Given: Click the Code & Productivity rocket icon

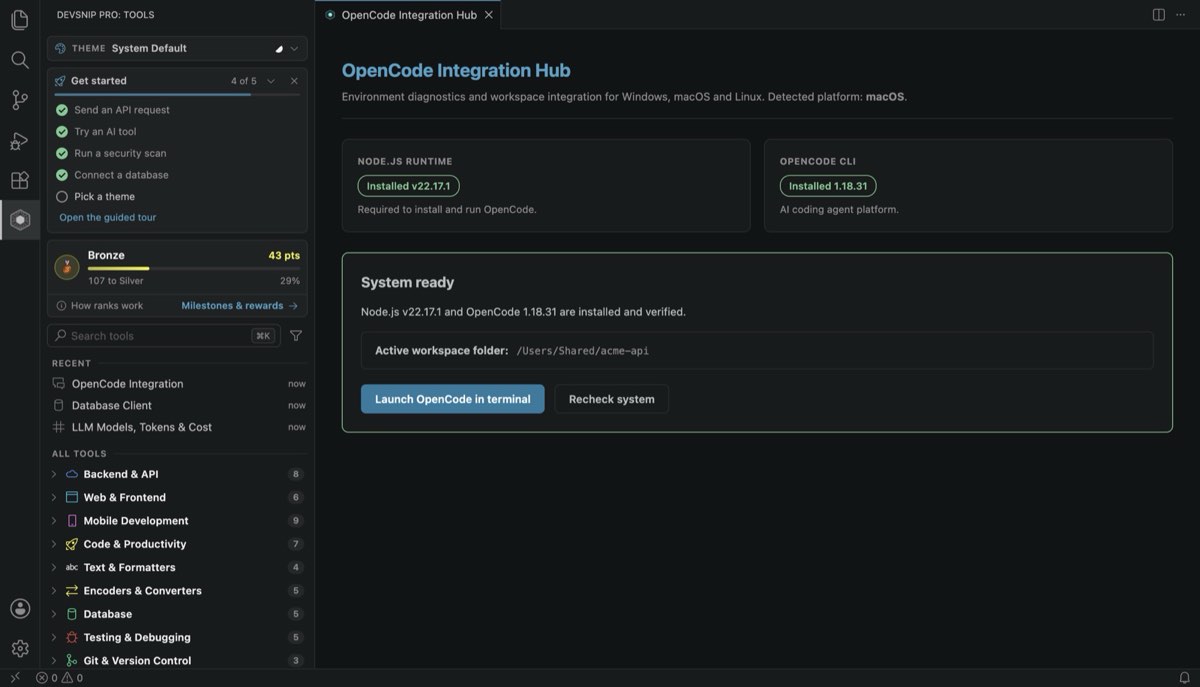Looking at the screenshot, I should (72, 544).
